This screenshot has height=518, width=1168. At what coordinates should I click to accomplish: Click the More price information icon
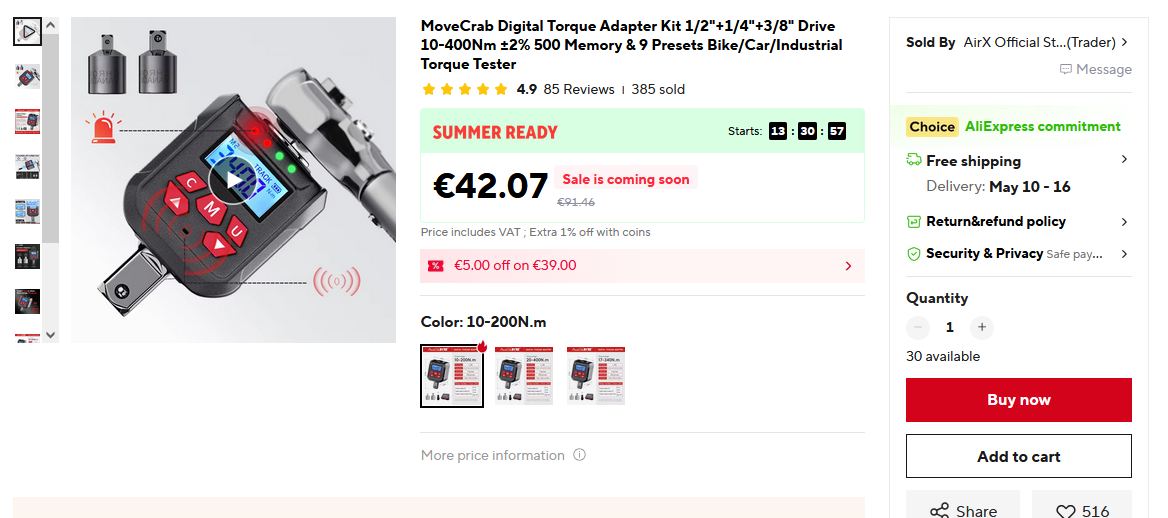[x=580, y=455]
